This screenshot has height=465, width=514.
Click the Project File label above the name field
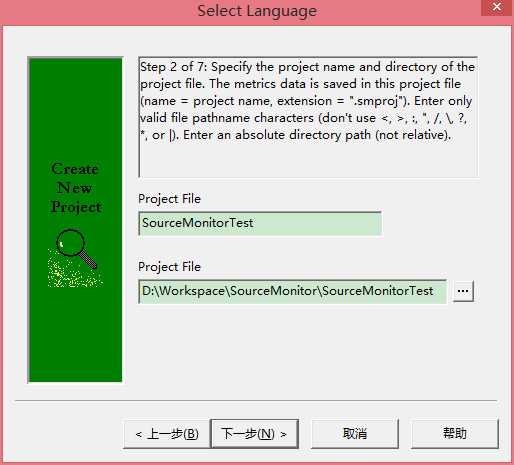169,199
